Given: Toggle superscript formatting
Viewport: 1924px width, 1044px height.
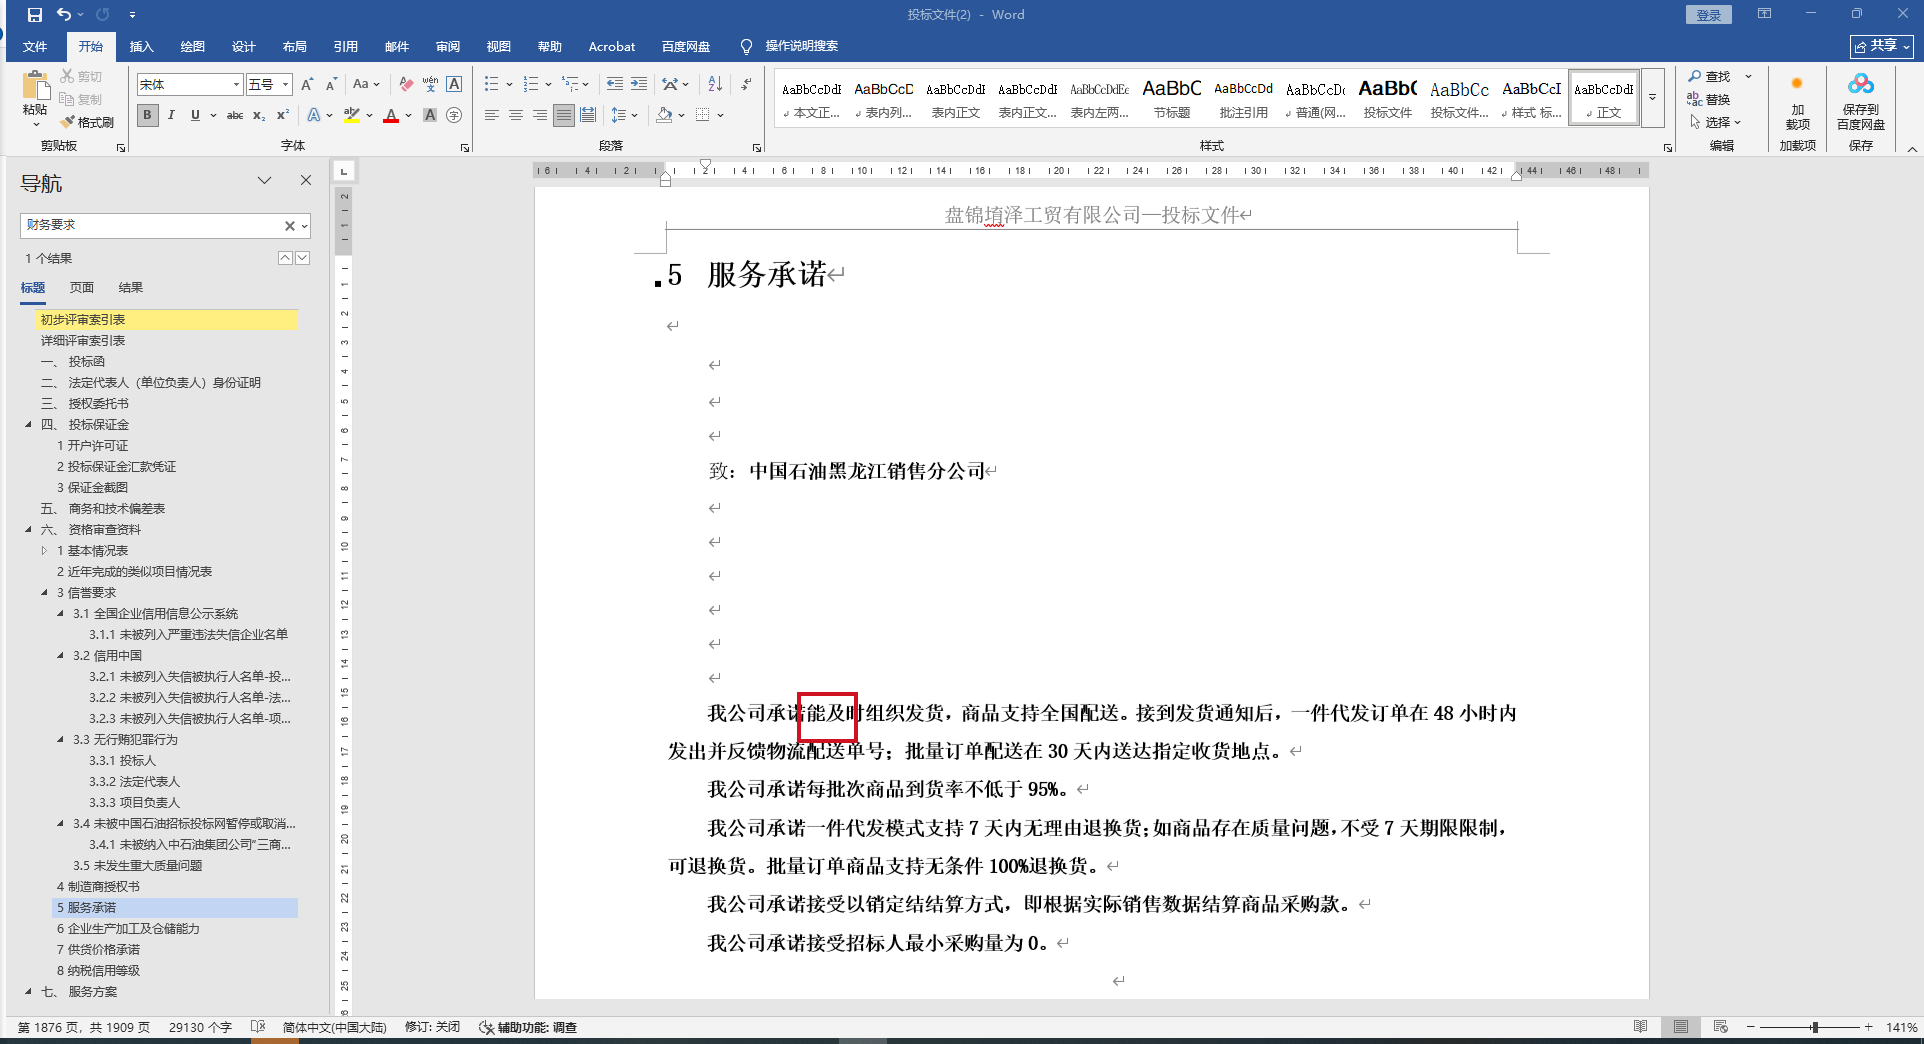Looking at the screenshot, I should point(283,115).
